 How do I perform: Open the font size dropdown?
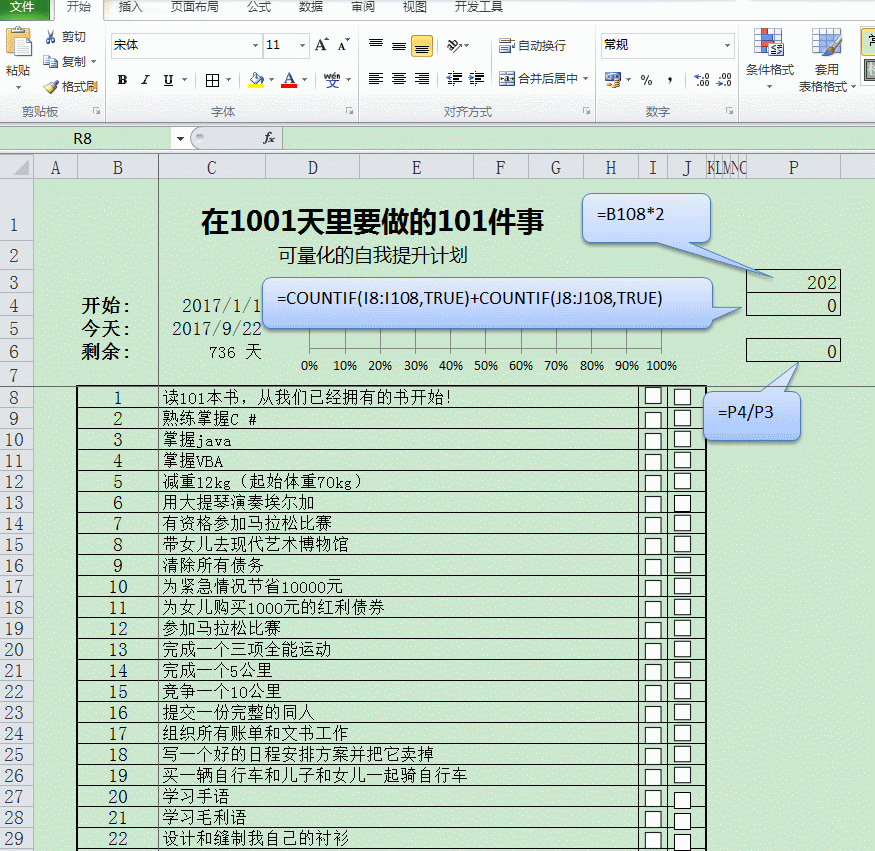[302, 45]
